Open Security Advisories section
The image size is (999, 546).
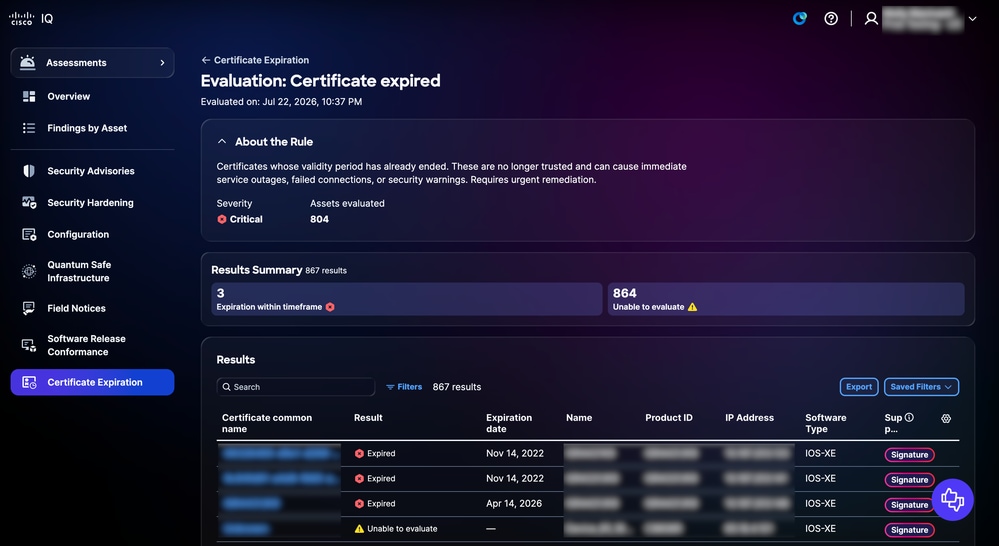click(92, 171)
